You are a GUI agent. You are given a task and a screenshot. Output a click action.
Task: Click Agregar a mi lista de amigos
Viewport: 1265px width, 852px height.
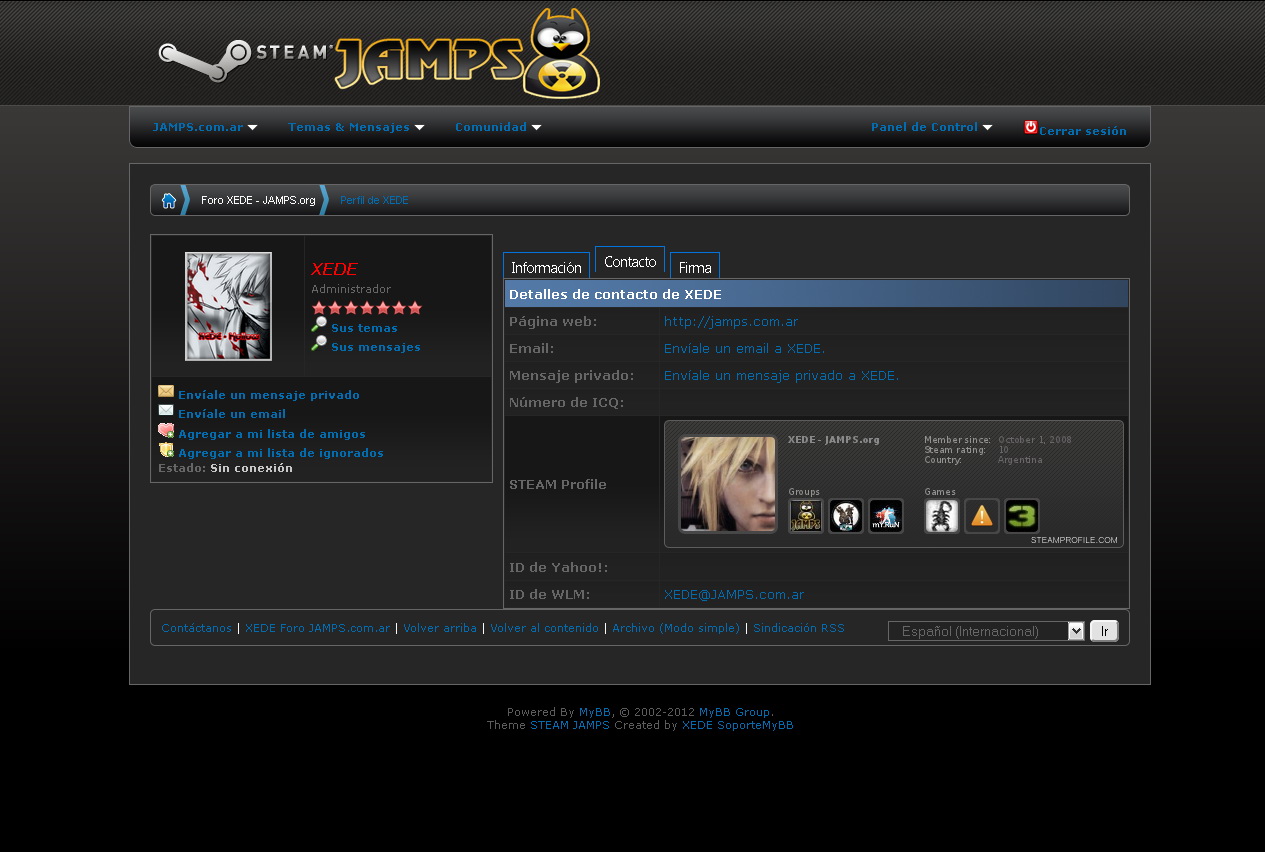point(271,434)
